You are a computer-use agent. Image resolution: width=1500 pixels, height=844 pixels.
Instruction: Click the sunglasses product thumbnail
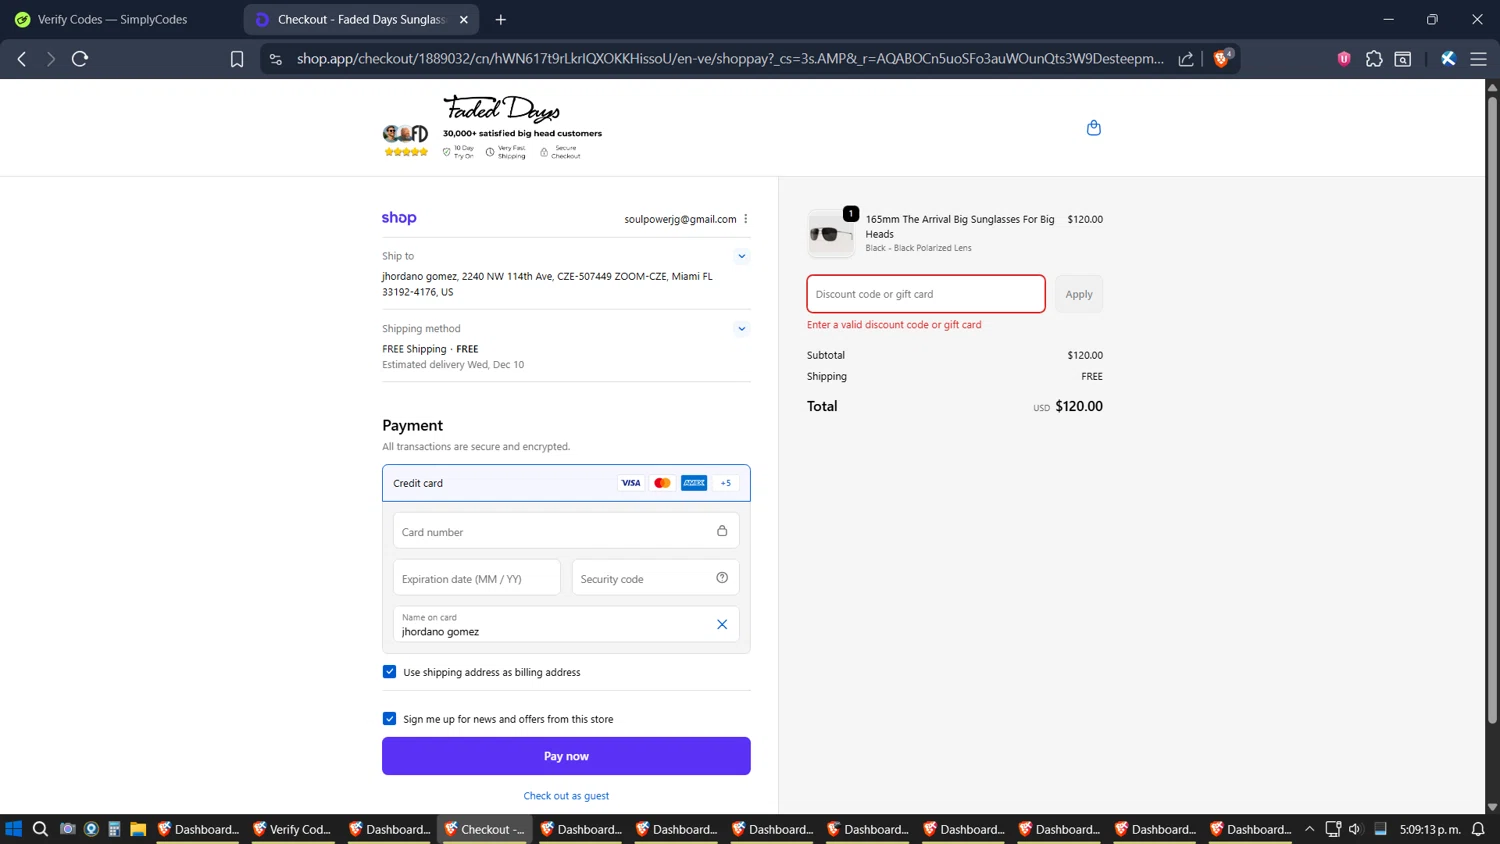[x=831, y=234]
